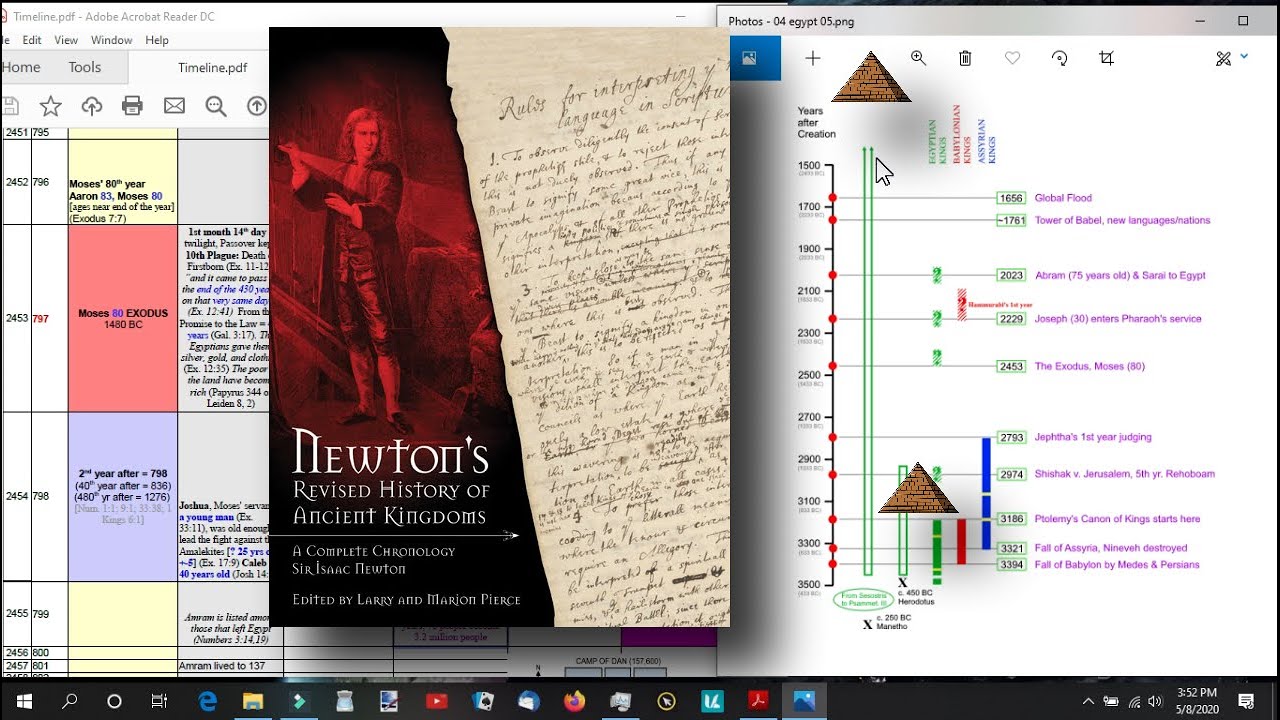Viewport: 1280px width, 720px height.
Task: Click 'Fall of Babylon by Medes & Persians'
Action: click(1117, 565)
